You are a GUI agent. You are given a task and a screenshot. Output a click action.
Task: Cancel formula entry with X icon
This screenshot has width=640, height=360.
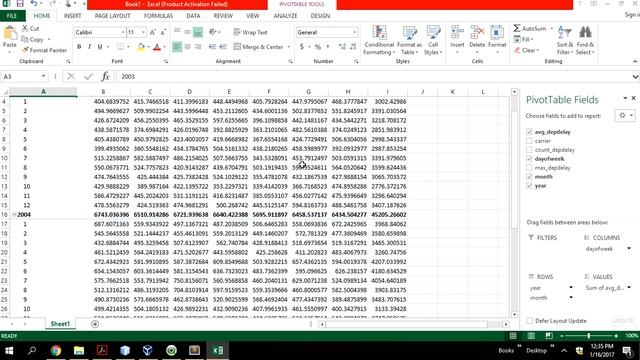[71, 76]
